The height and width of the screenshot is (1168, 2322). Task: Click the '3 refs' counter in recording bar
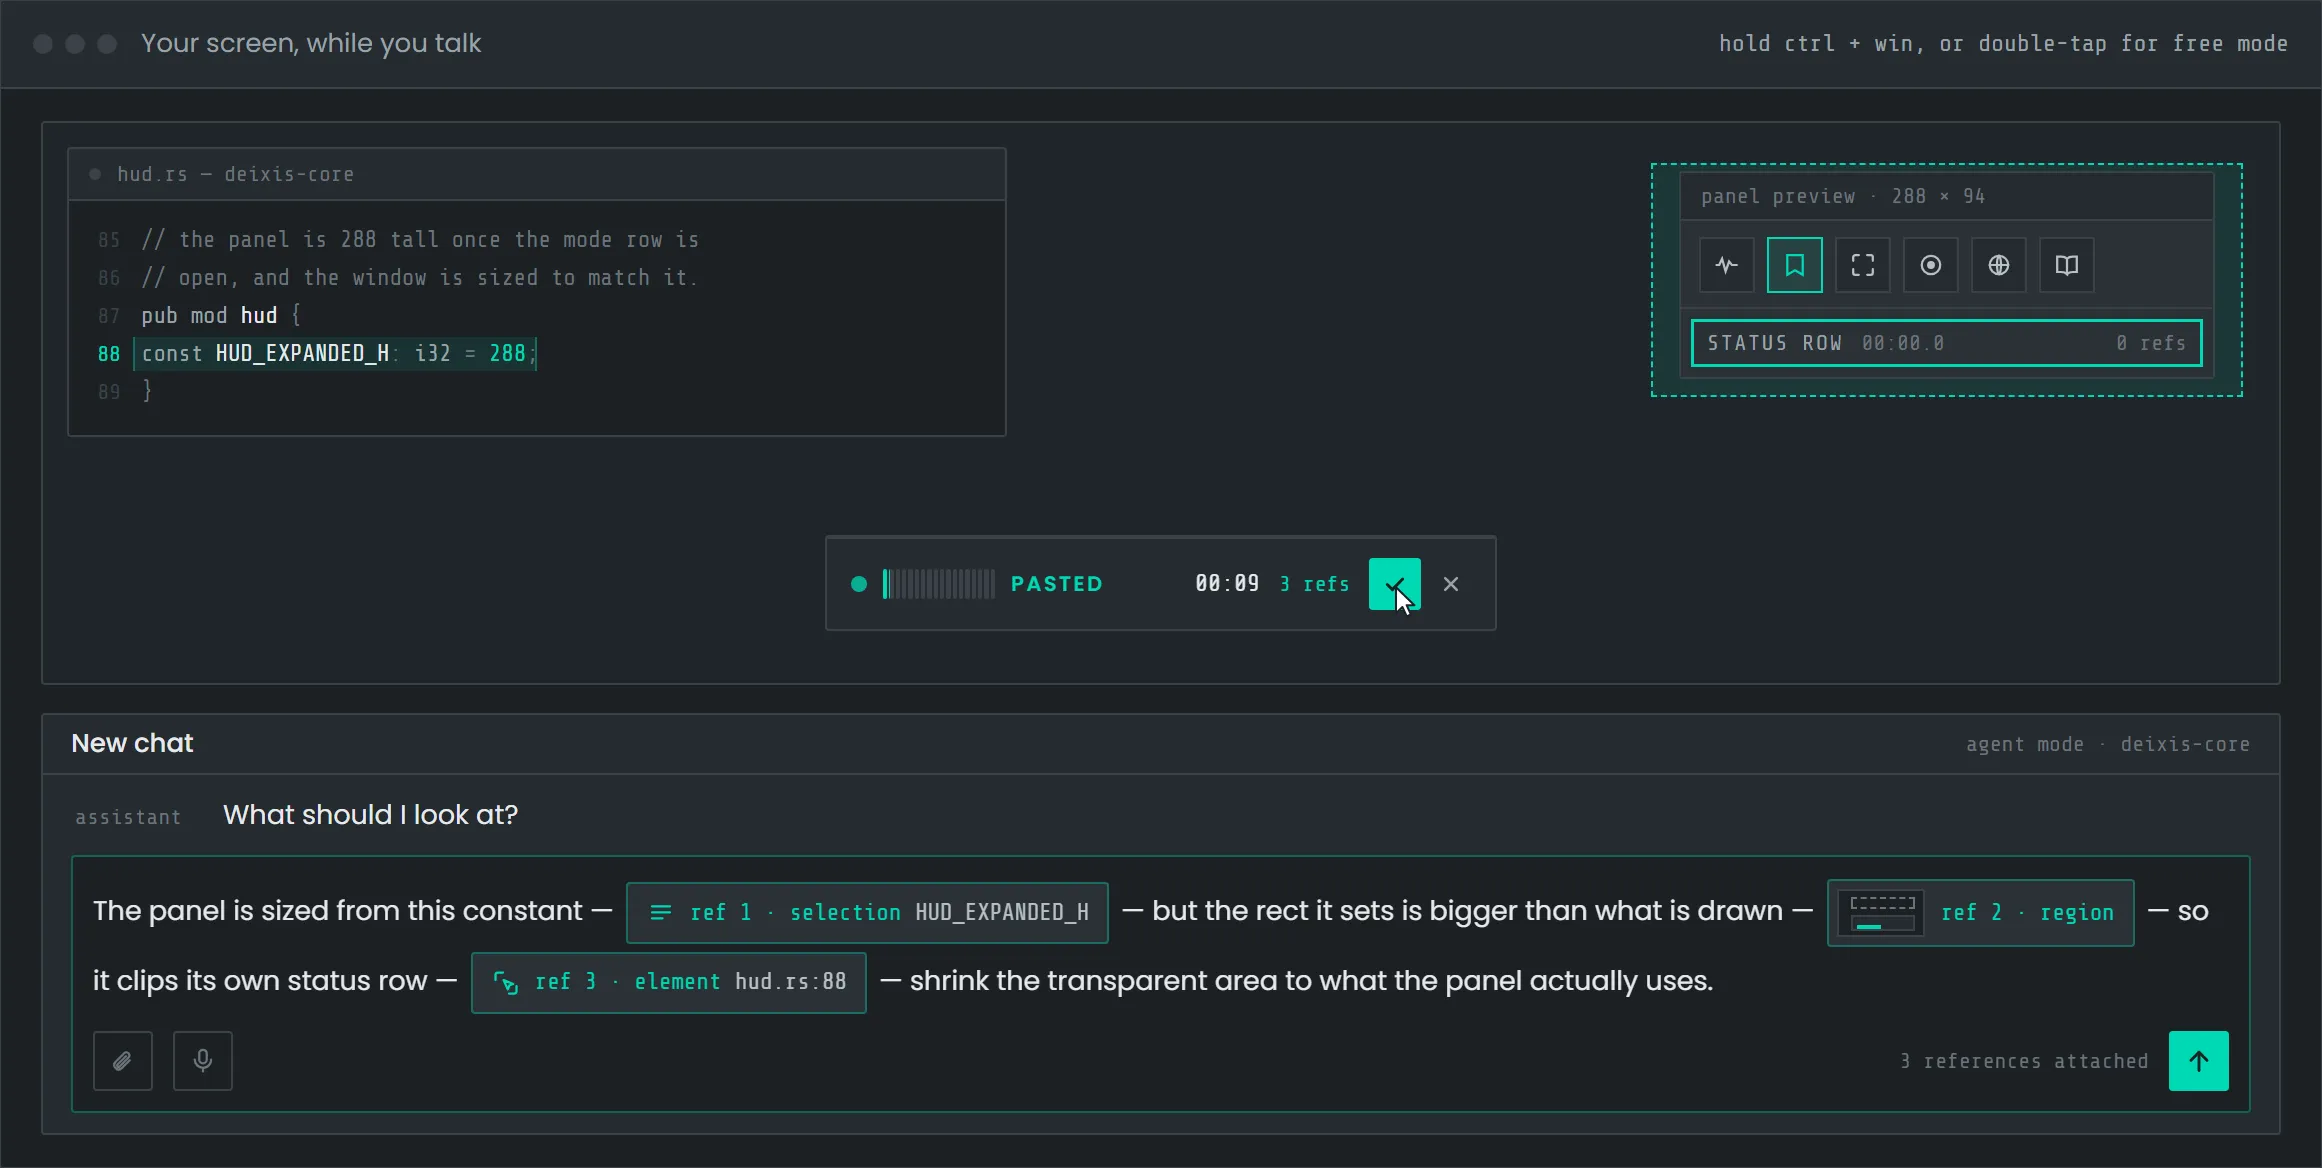tap(1314, 584)
